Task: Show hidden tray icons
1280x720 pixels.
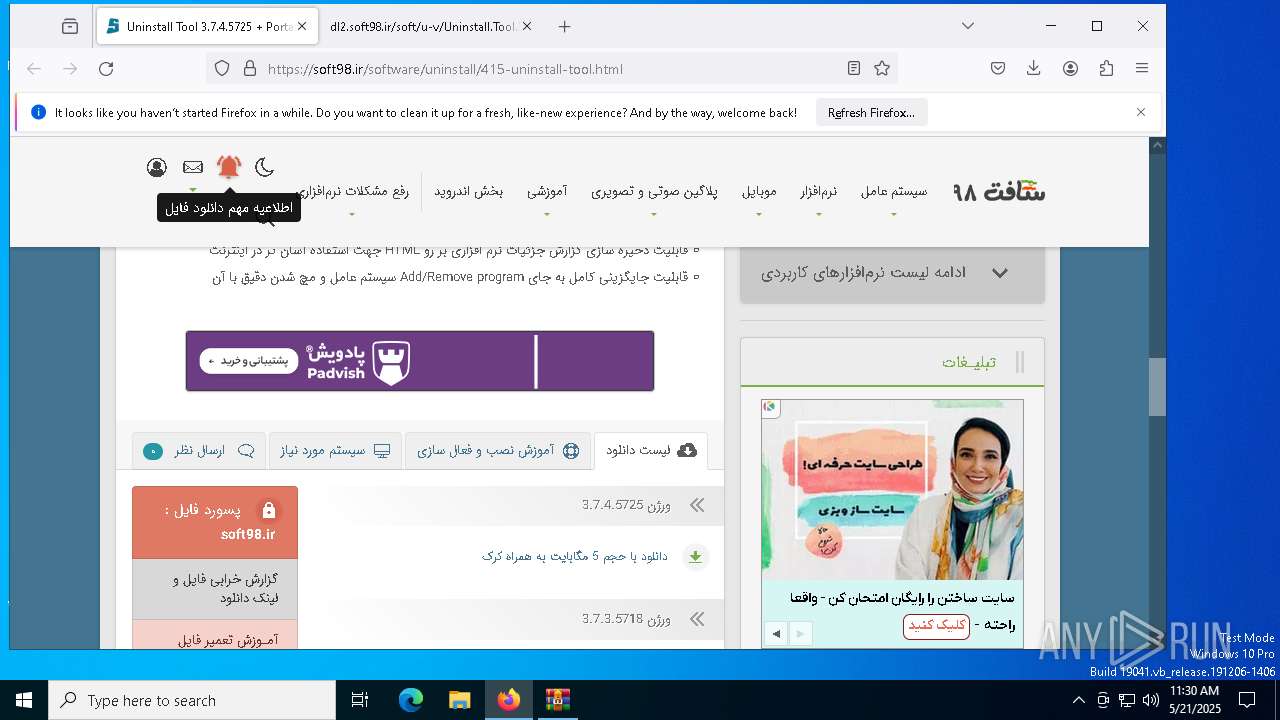Action: [1078, 700]
